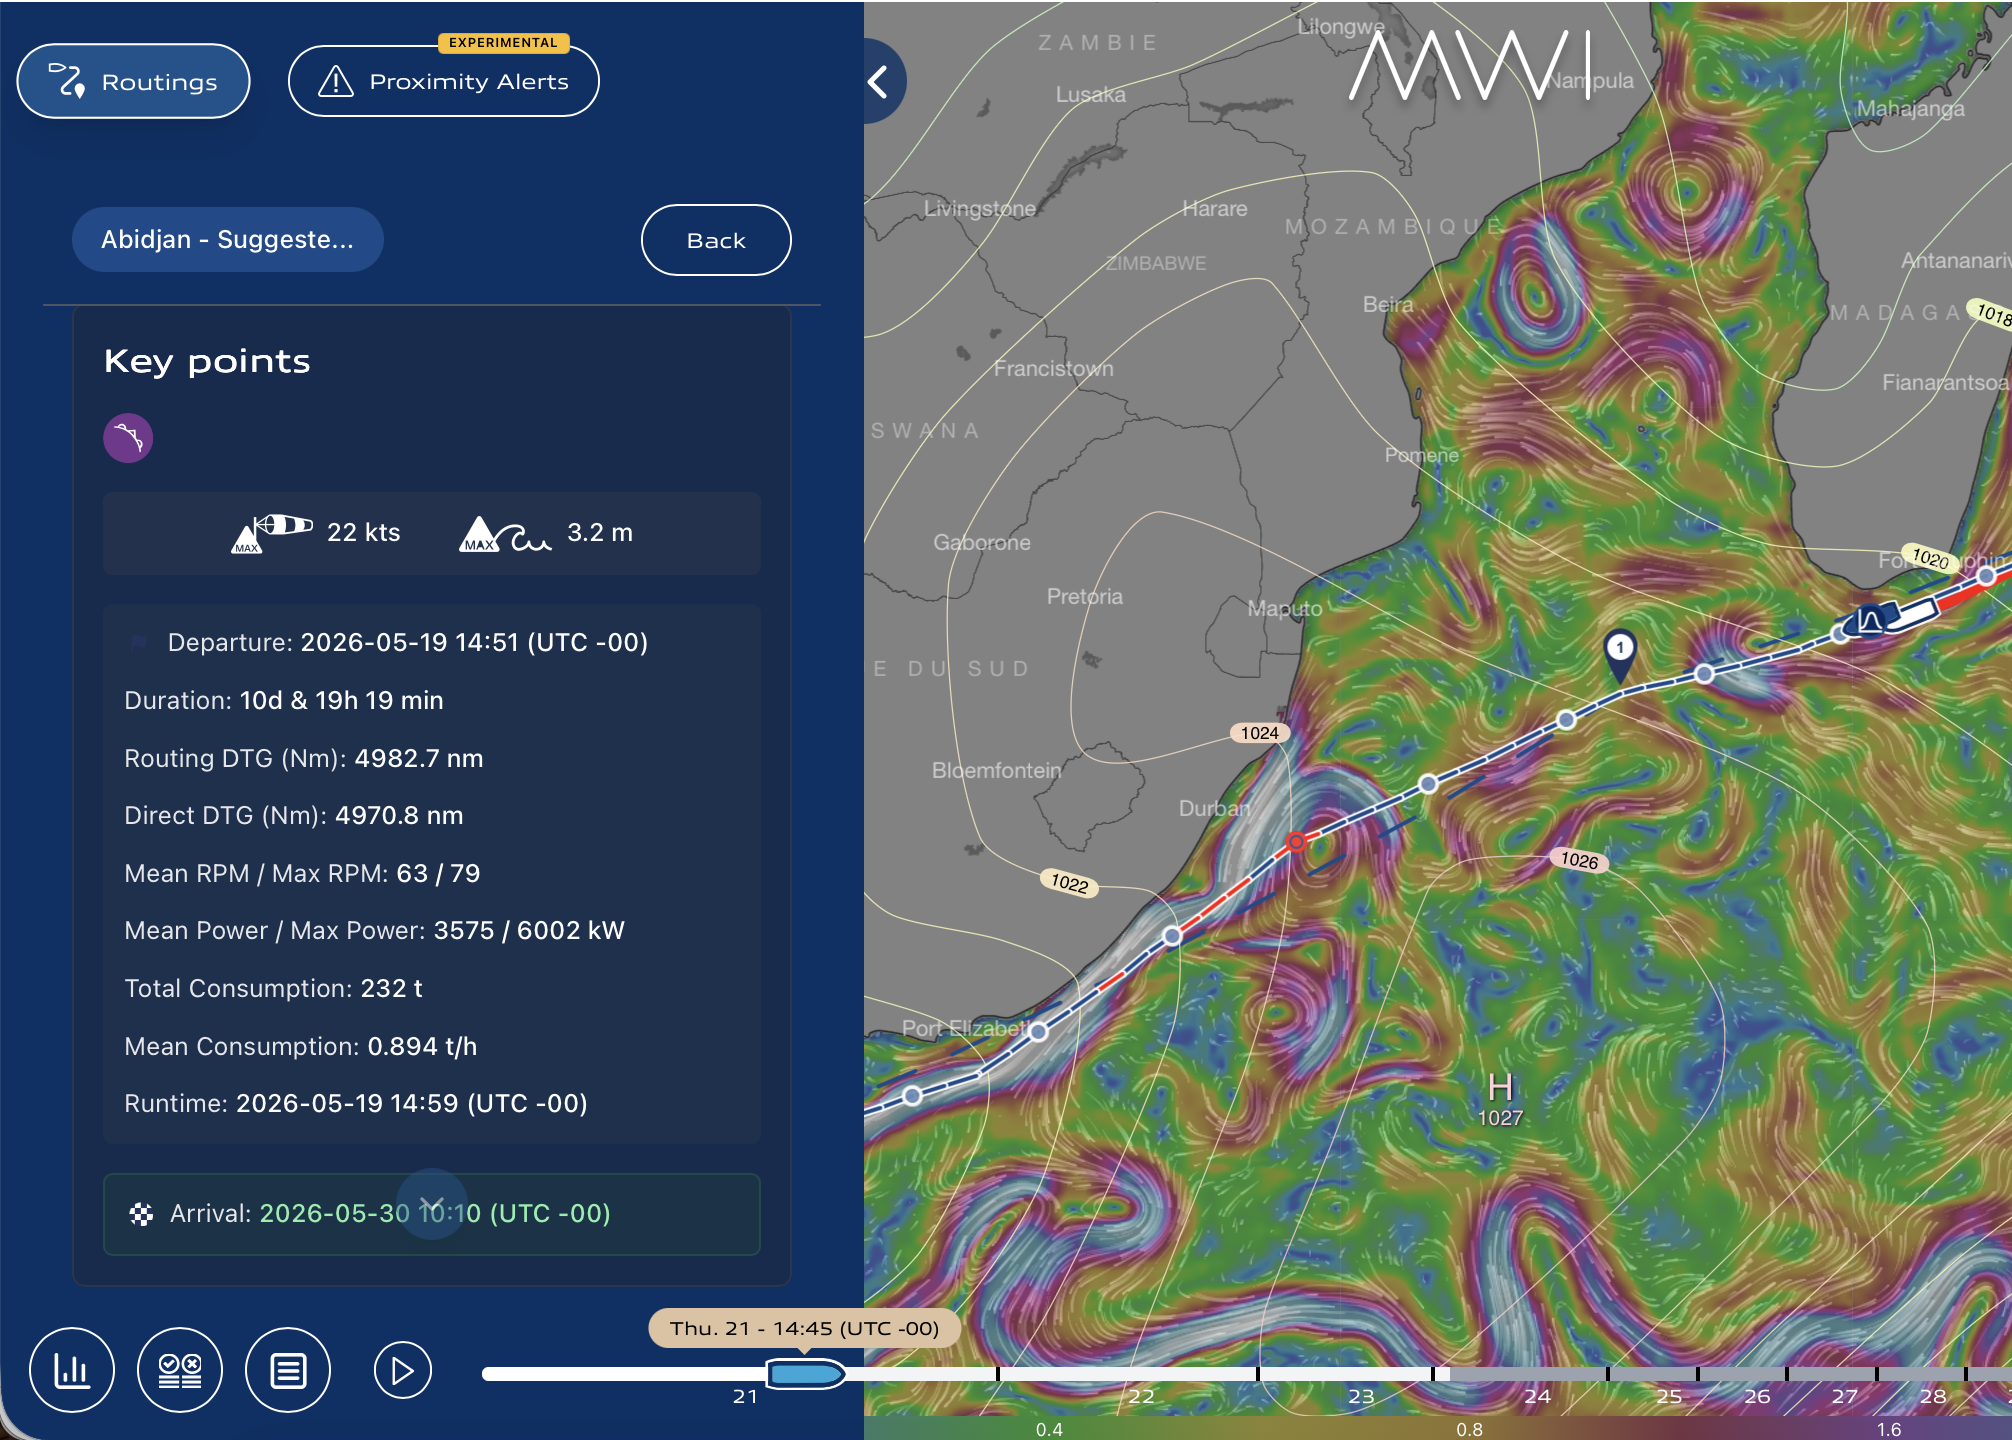Click the Runtime timestamp line
Viewport: 2012px width, 1440px height.
[355, 1103]
